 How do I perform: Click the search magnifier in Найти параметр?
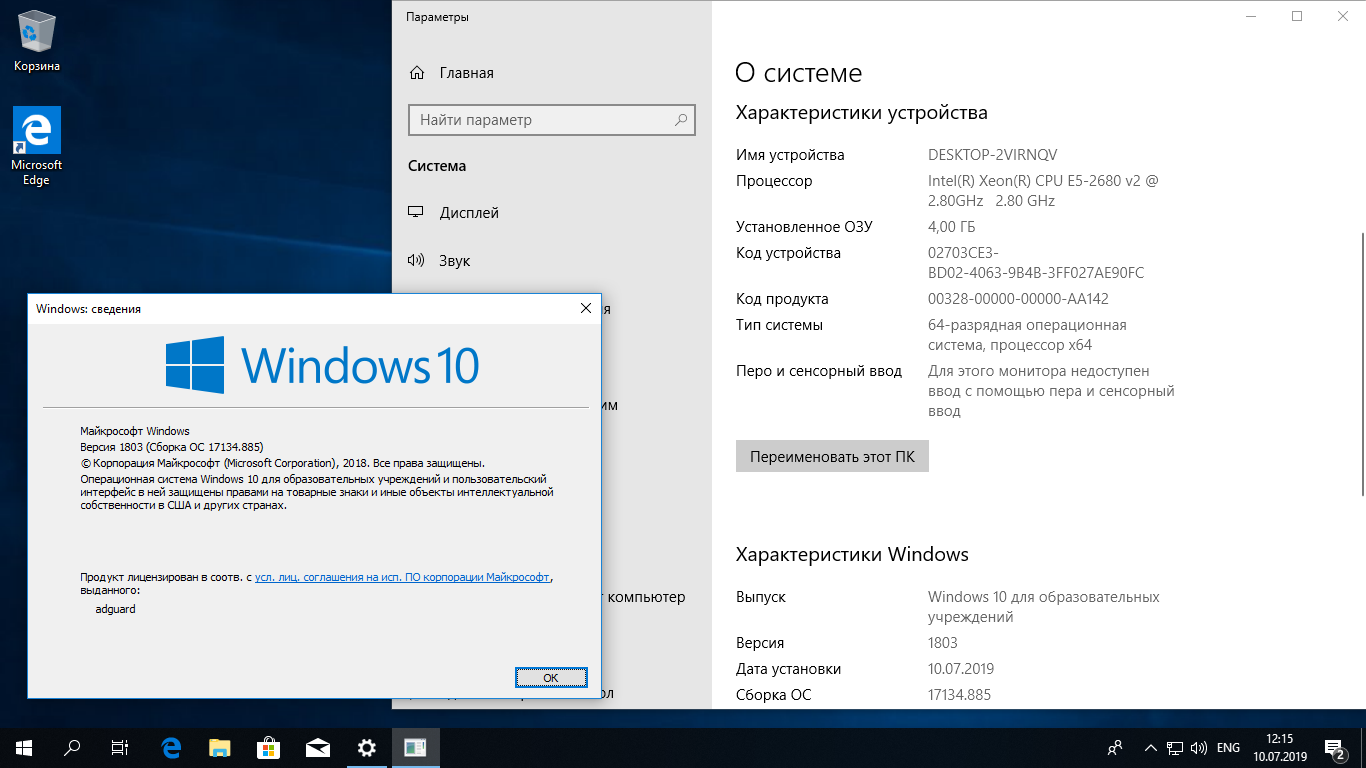(x=681, y=120)
